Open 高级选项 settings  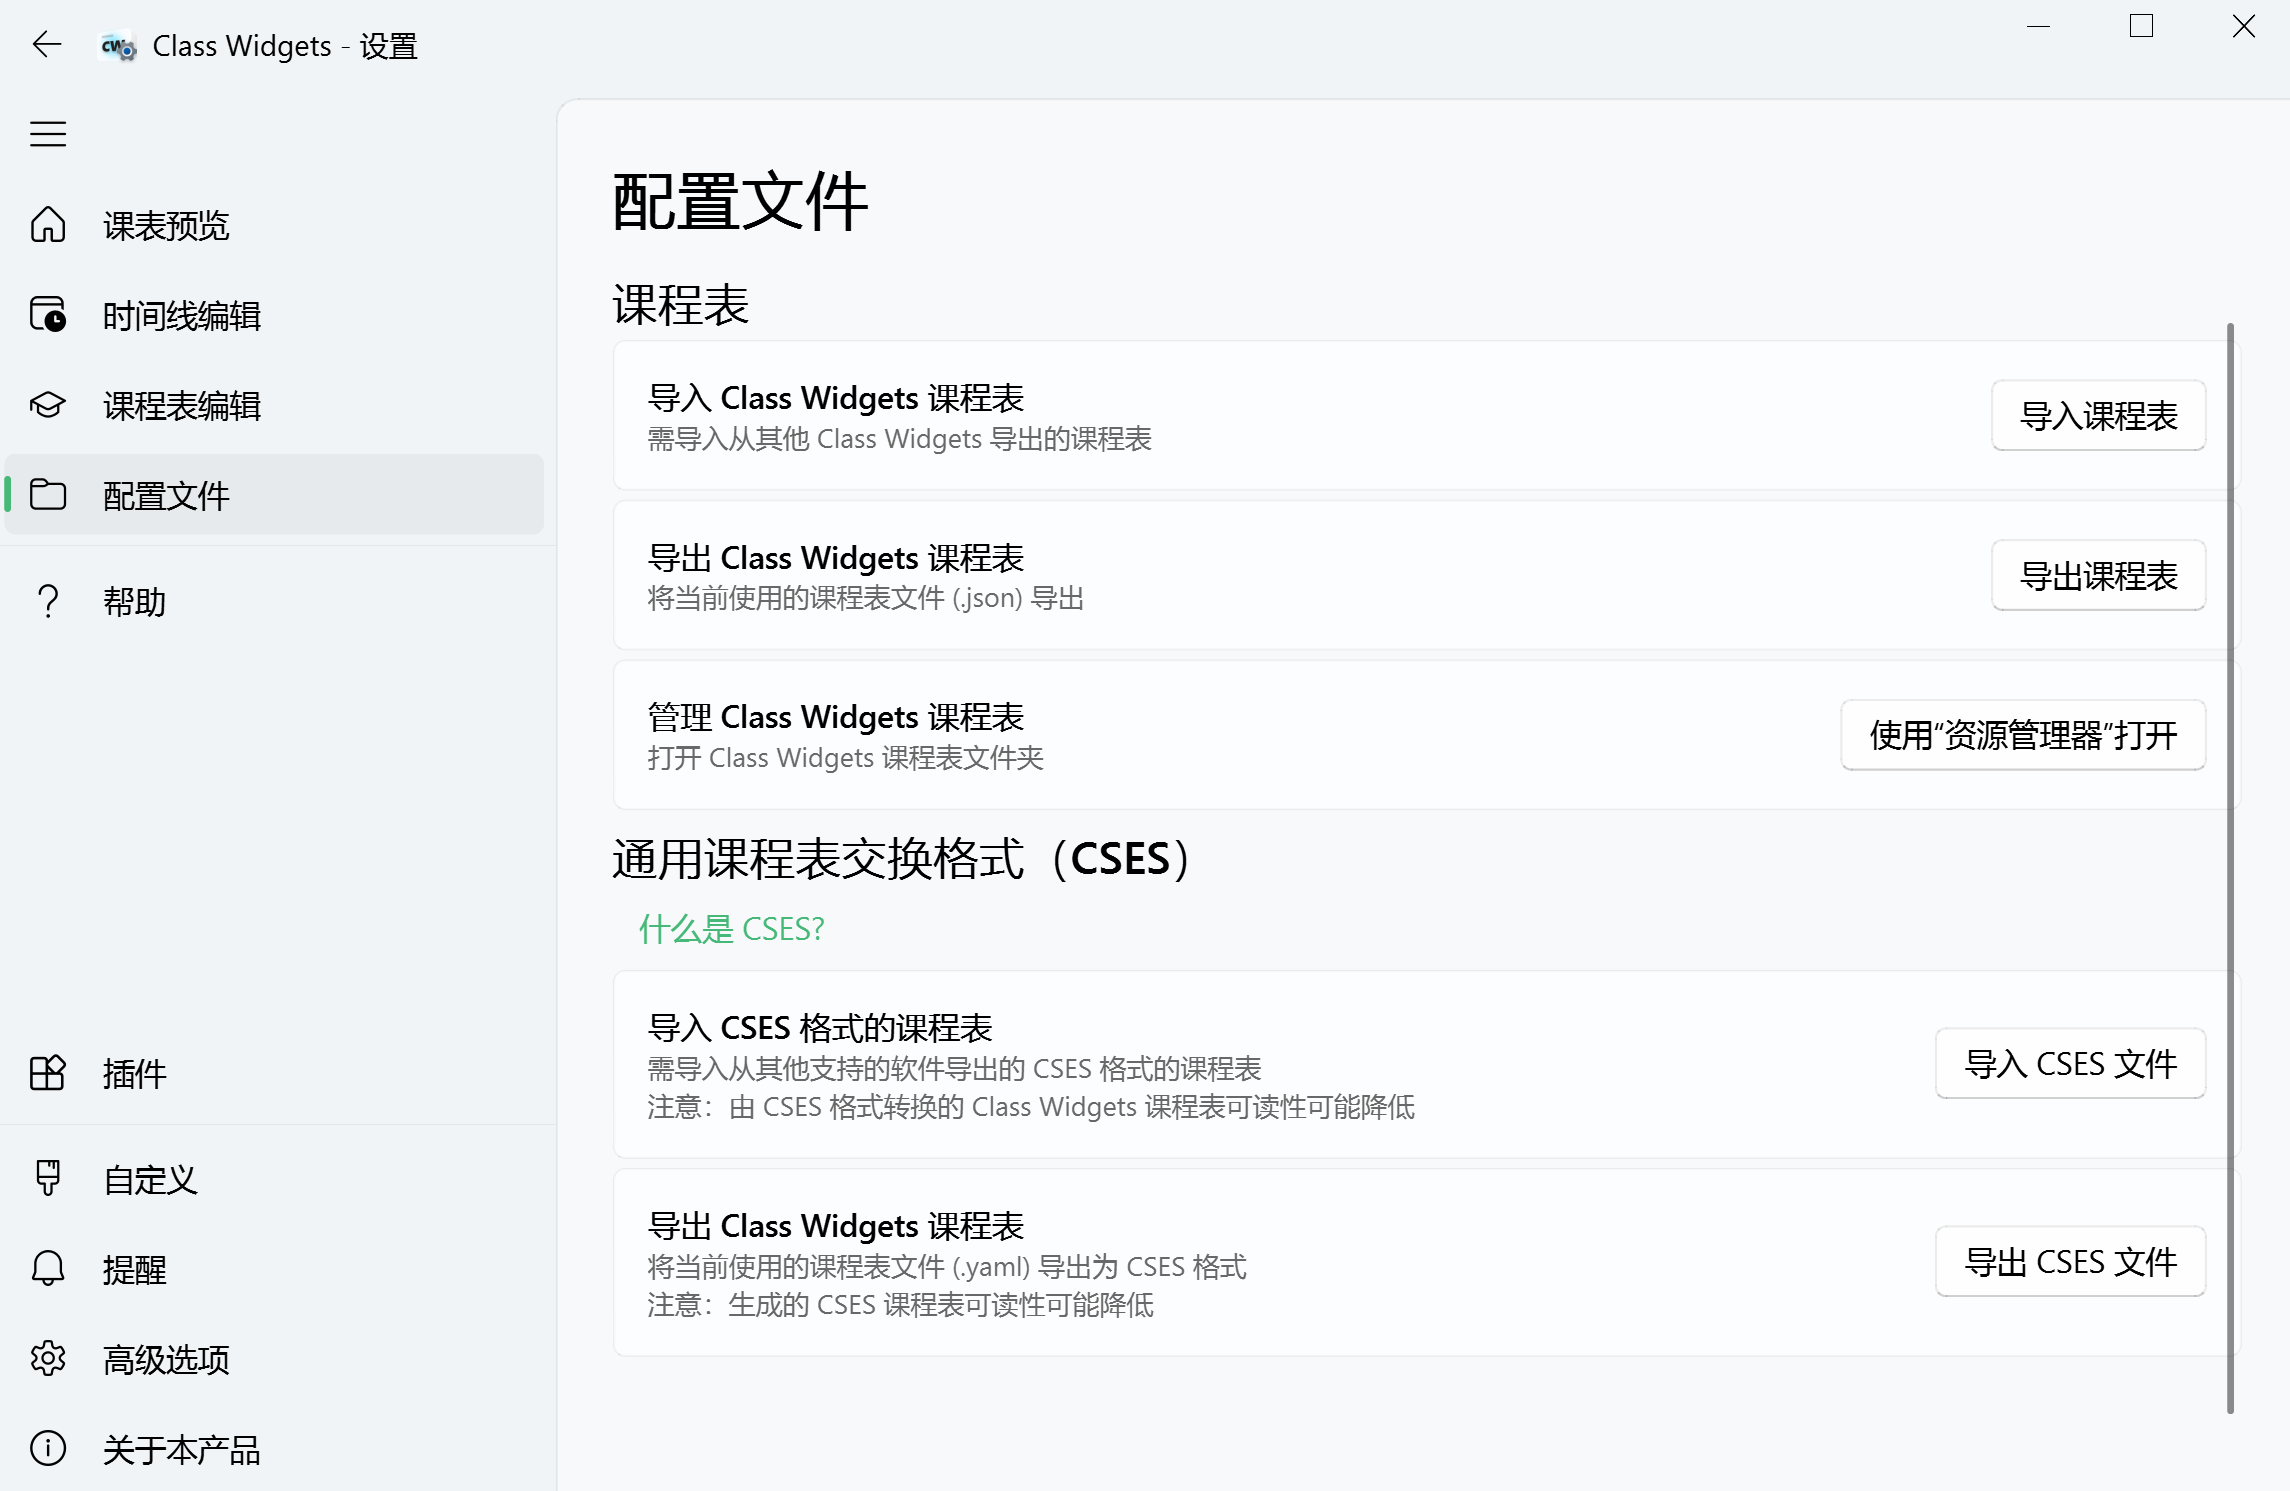[x=274, y=1359]
